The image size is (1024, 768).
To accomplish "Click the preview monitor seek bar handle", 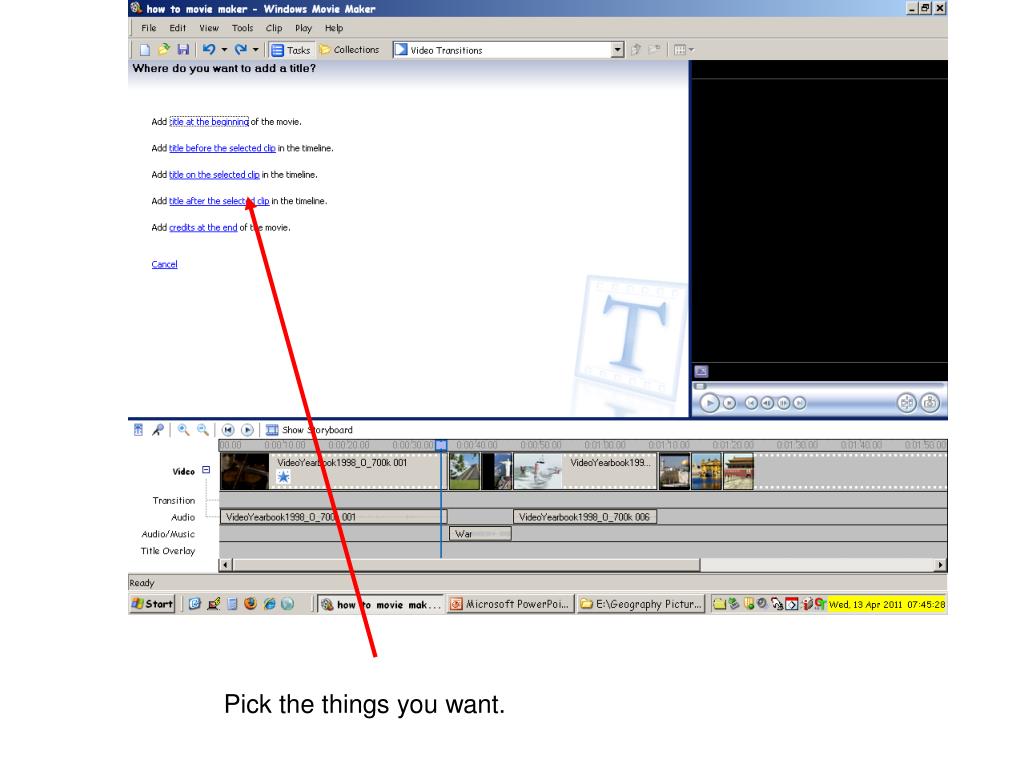I will [701, 386].
